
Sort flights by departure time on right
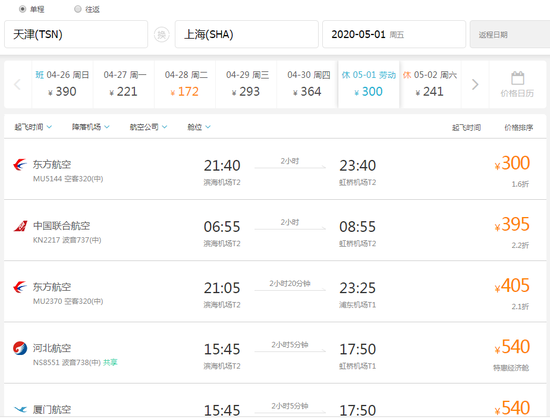(466, 128)
